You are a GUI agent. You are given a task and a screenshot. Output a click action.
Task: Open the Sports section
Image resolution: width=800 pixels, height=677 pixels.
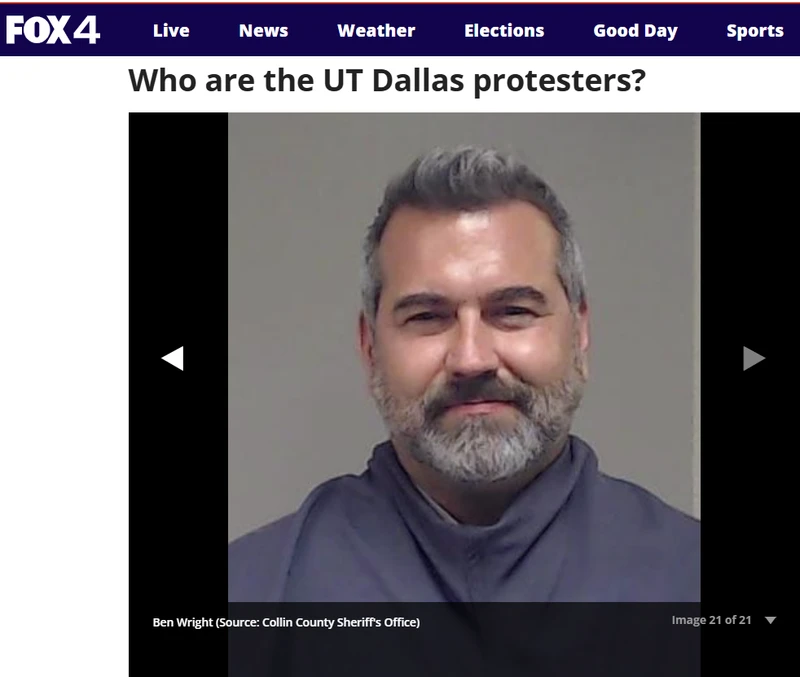755,31
